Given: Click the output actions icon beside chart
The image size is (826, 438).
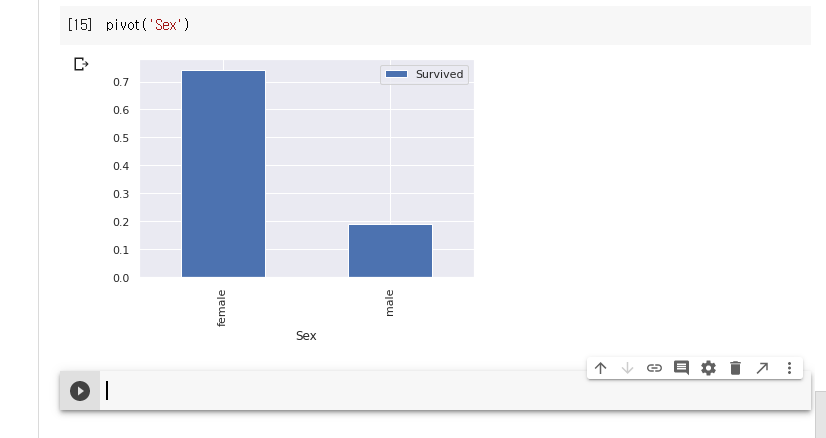Looking at the screenshot, I should (82, 65).
